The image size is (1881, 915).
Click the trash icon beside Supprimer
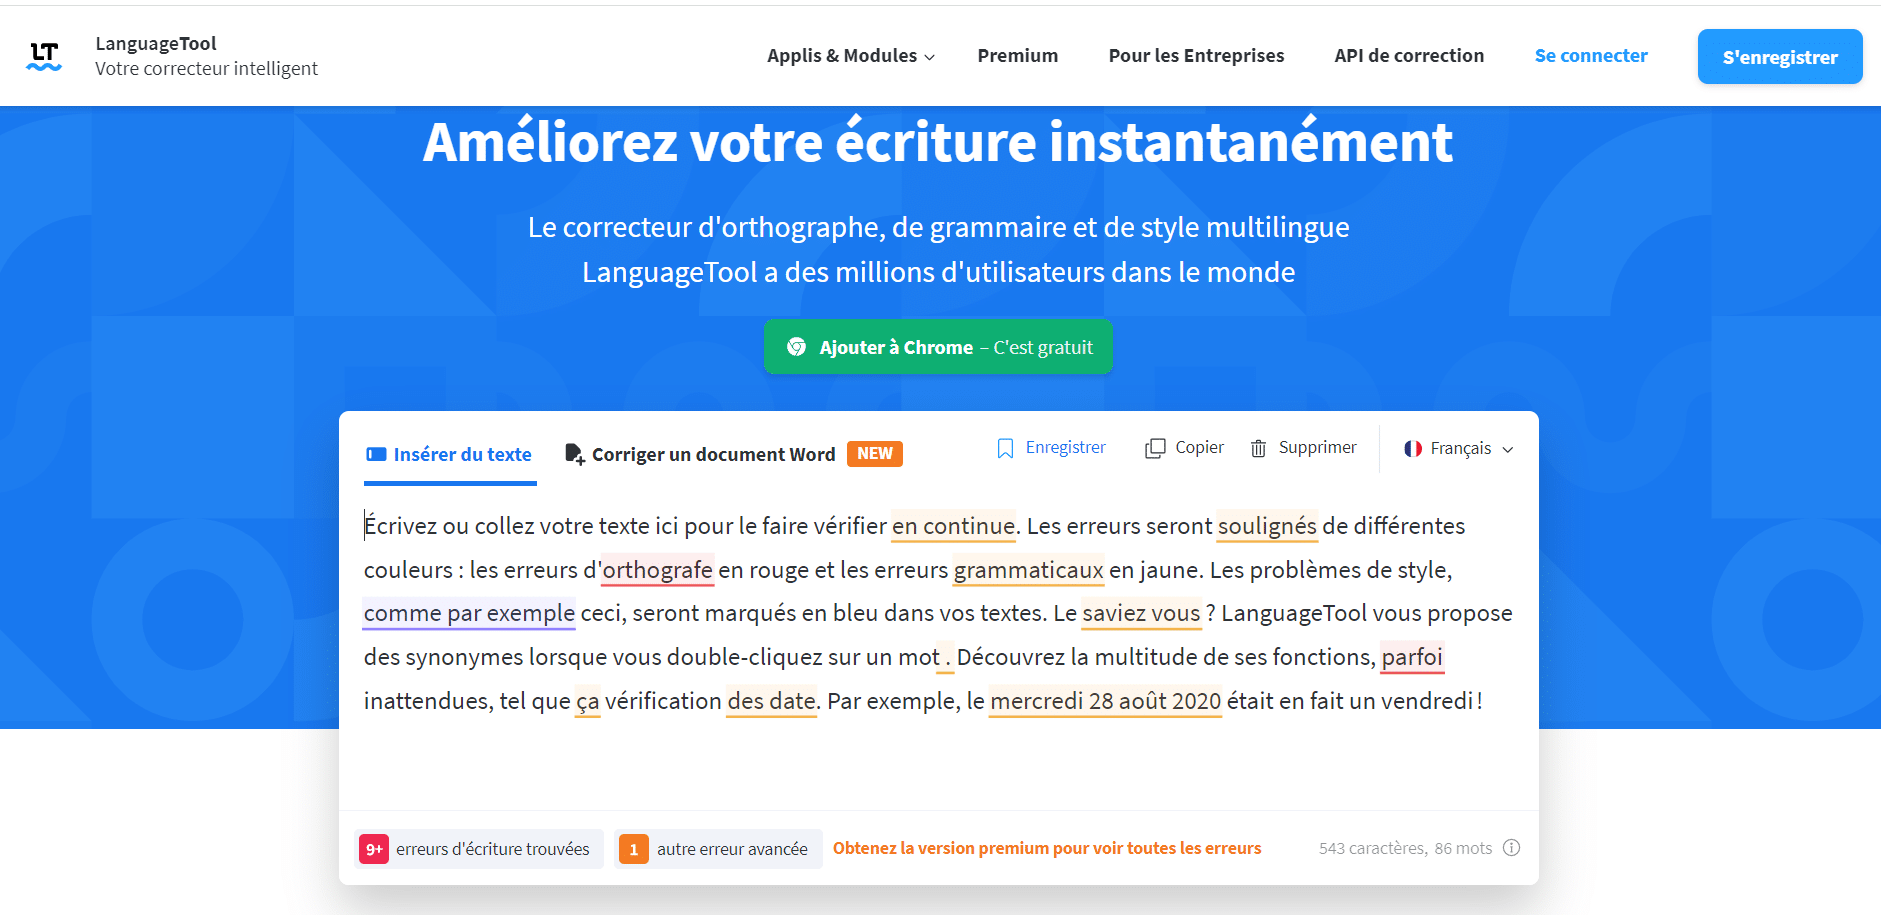(x=1259, y=449)
